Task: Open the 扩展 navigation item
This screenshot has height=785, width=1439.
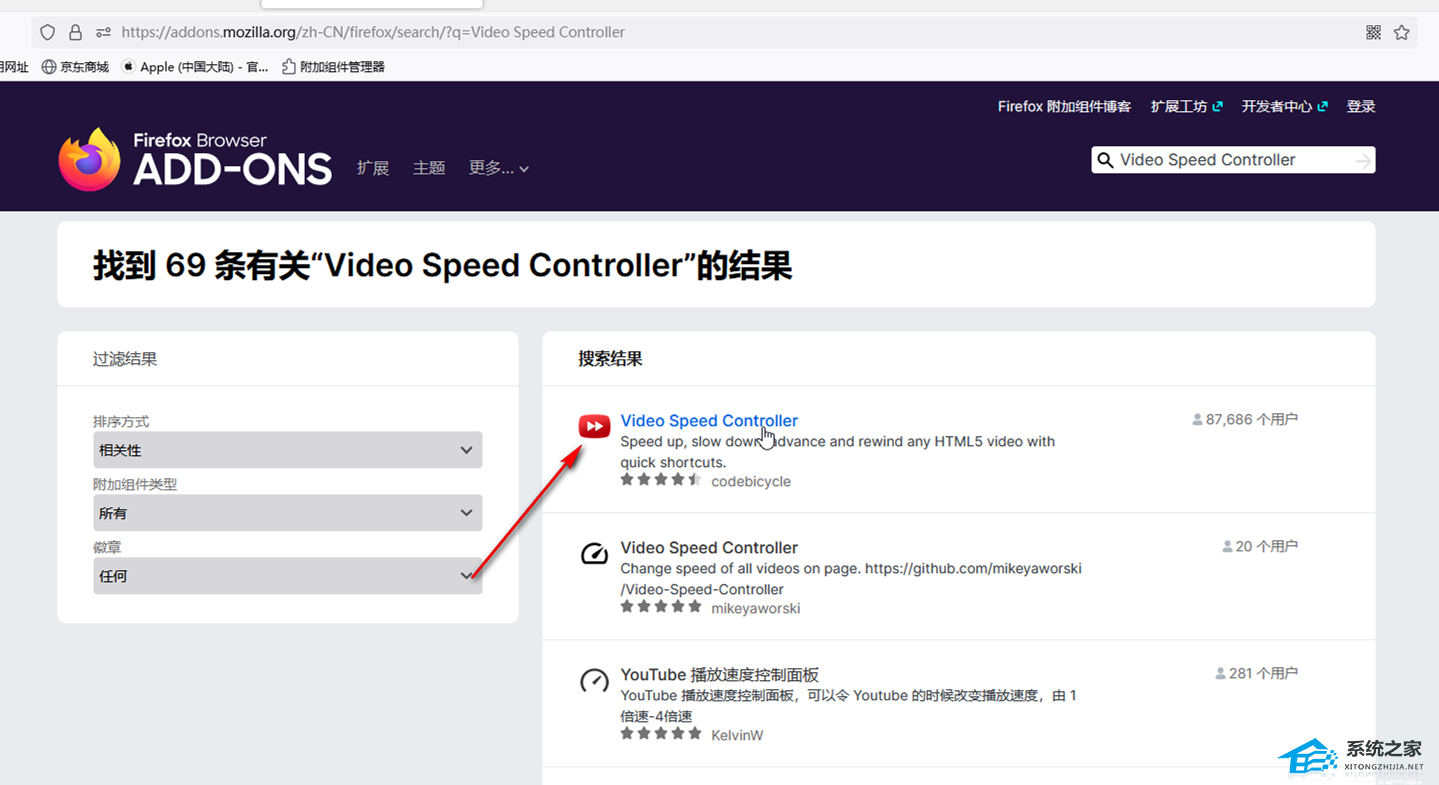Action: click(373, 168)
